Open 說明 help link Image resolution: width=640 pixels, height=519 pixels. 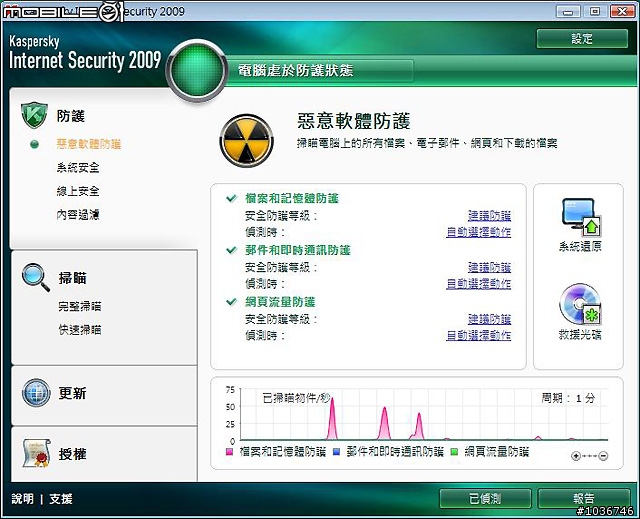[x=23, y=499]
